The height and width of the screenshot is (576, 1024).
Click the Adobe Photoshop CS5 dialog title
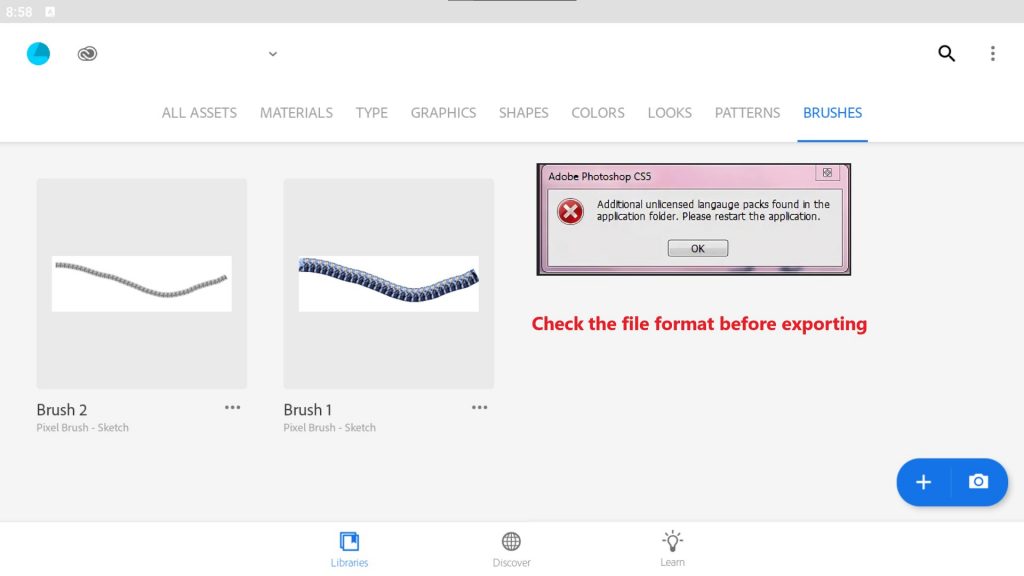click(600, 176)
